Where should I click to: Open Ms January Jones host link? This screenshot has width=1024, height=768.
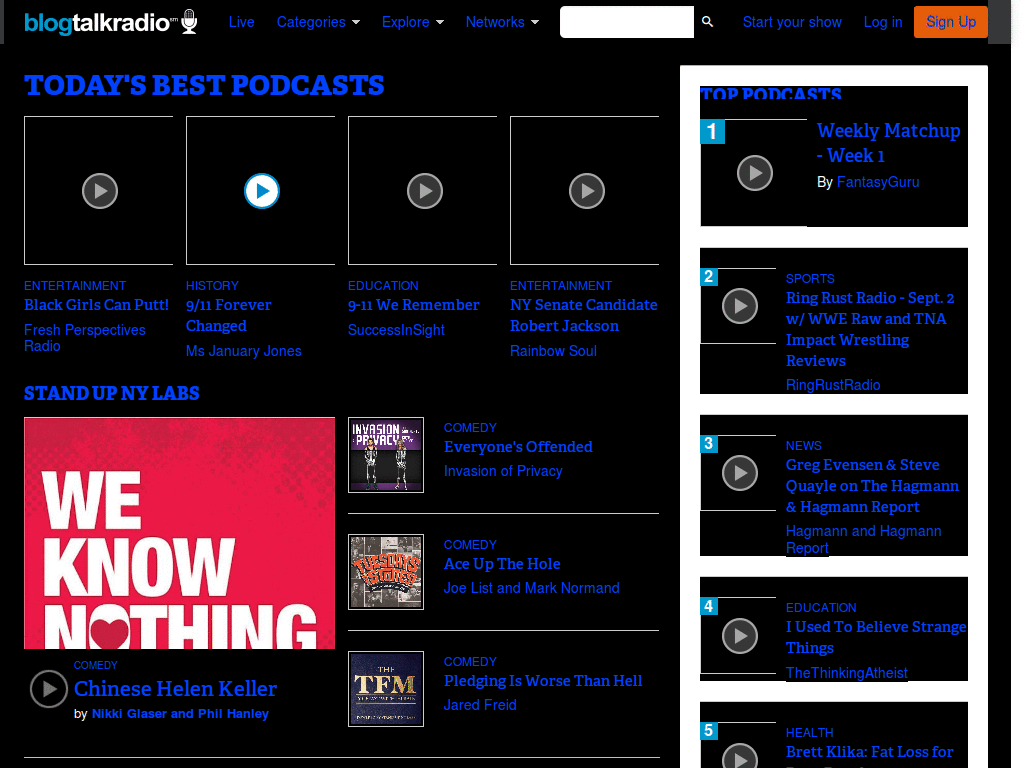click(x=244, y=351)
